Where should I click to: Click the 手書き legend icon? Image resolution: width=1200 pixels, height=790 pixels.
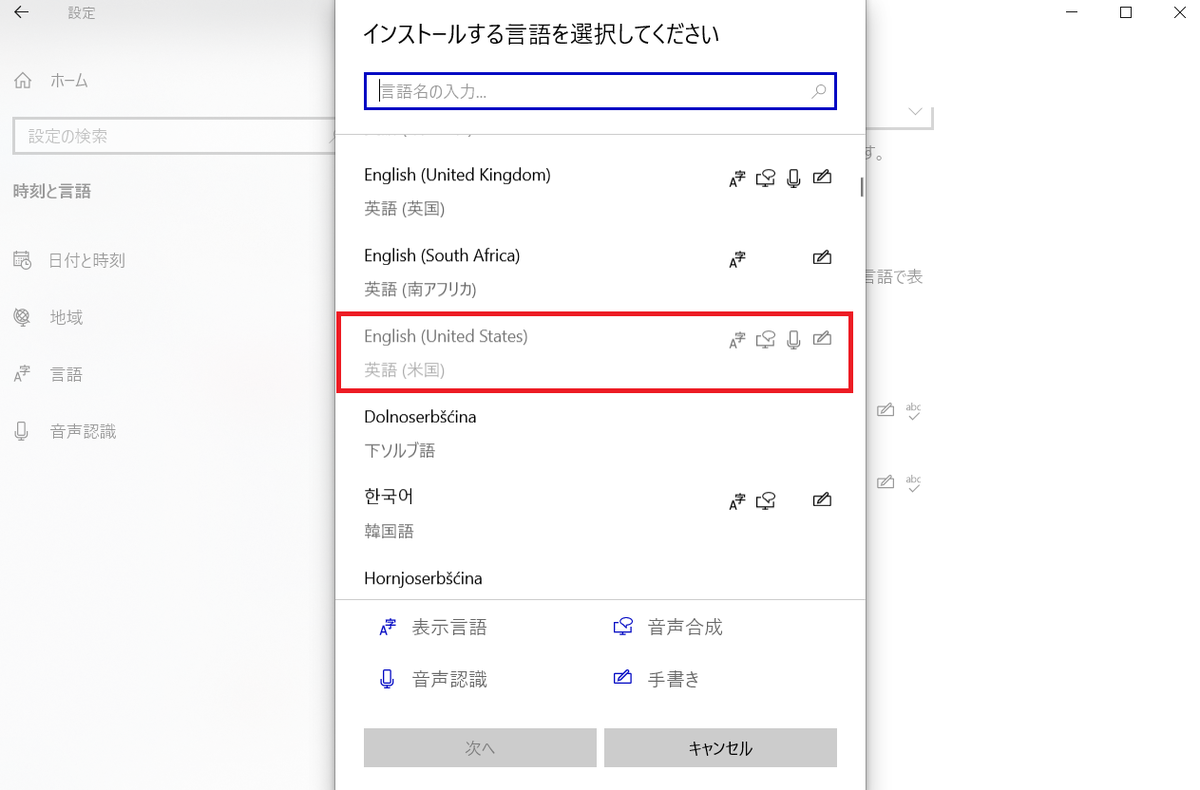pyautogui.click(x=622, y=679)
